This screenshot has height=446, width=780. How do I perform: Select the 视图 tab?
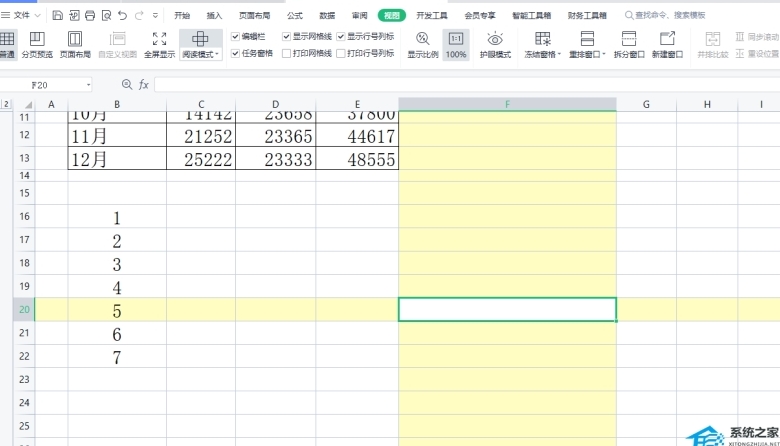[x=392, y=15]
